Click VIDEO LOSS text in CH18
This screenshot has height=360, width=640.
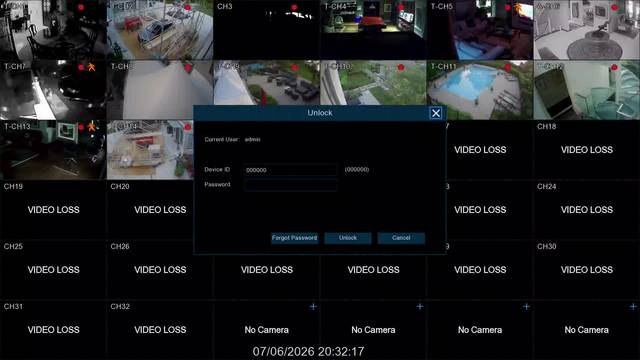click(587, 150)
